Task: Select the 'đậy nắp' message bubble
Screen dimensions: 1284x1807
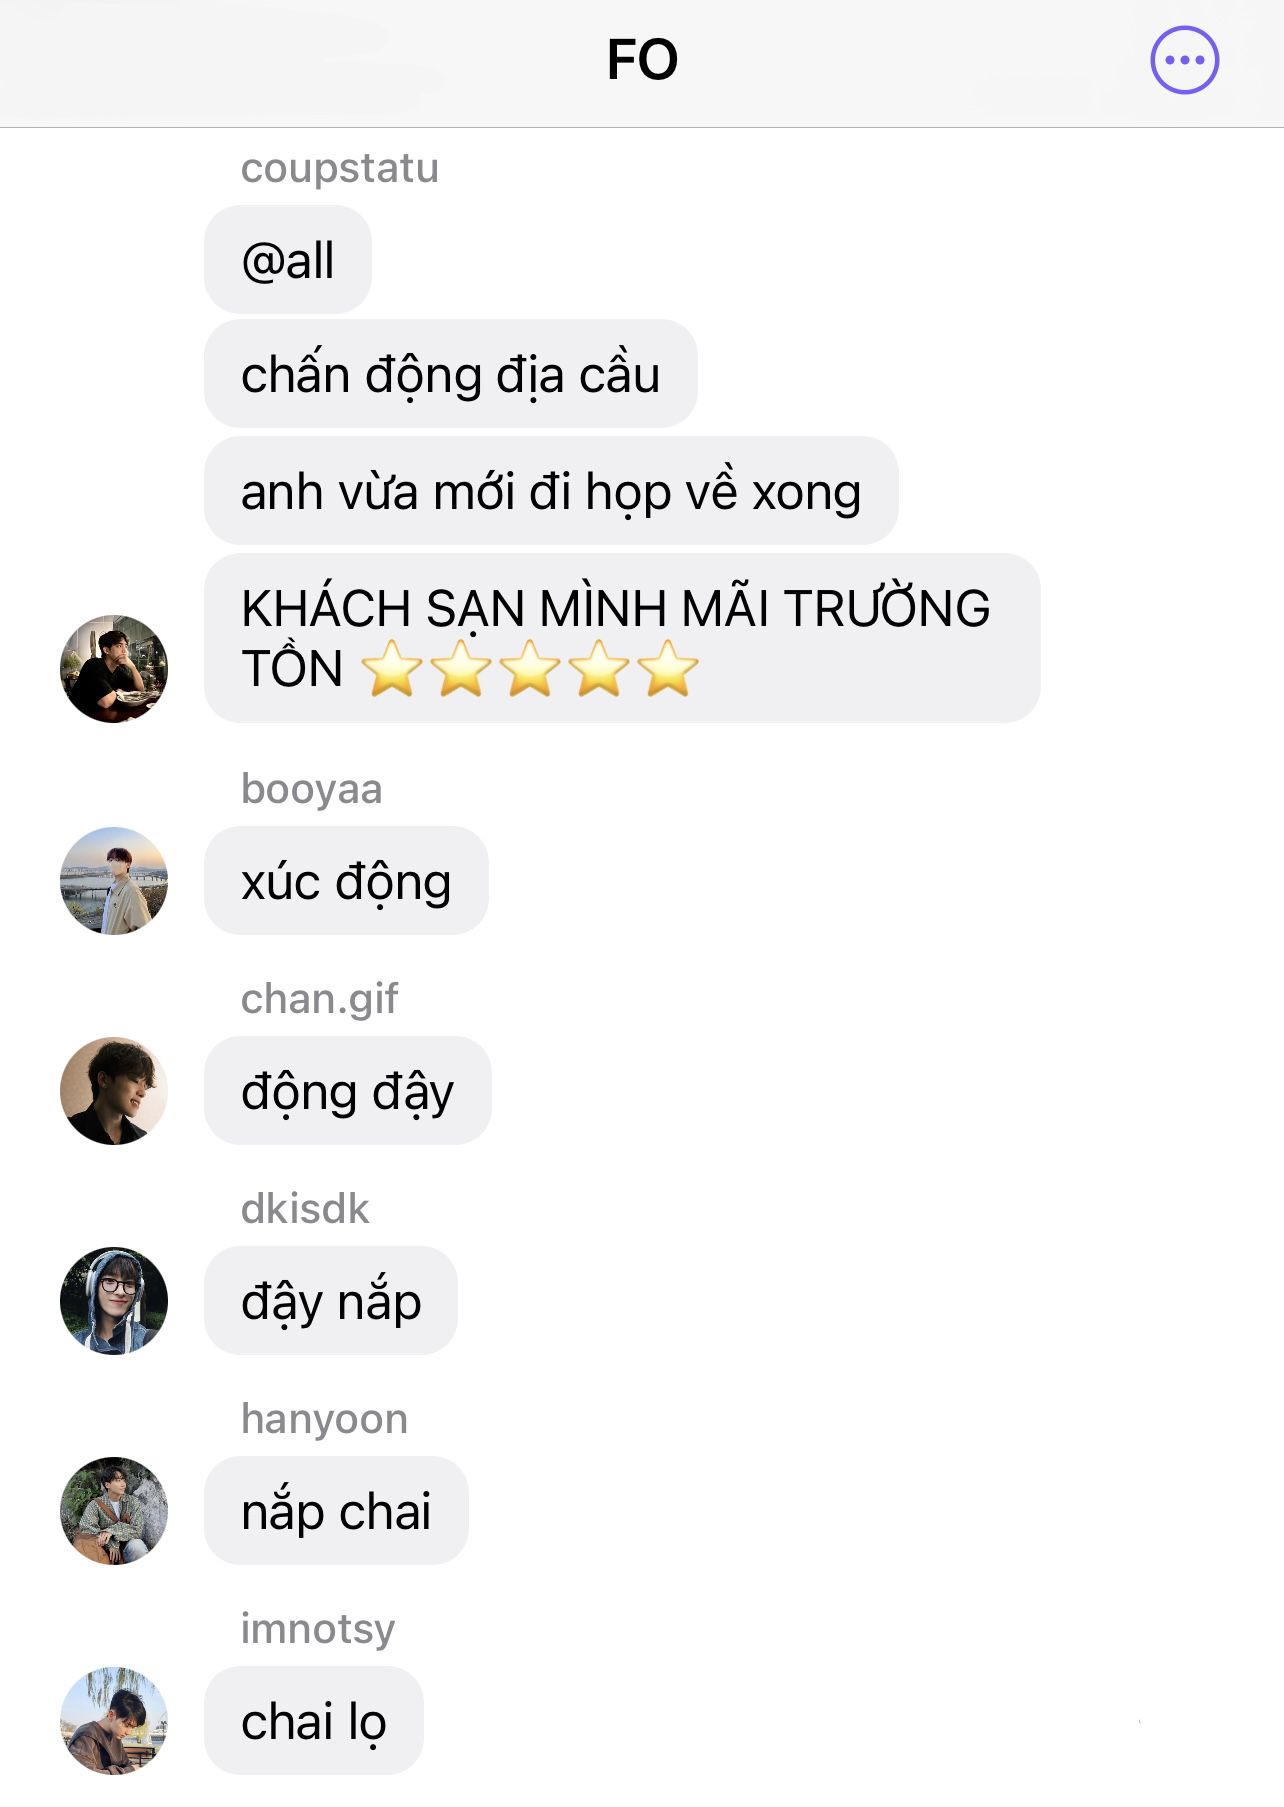Action: 331,1301
